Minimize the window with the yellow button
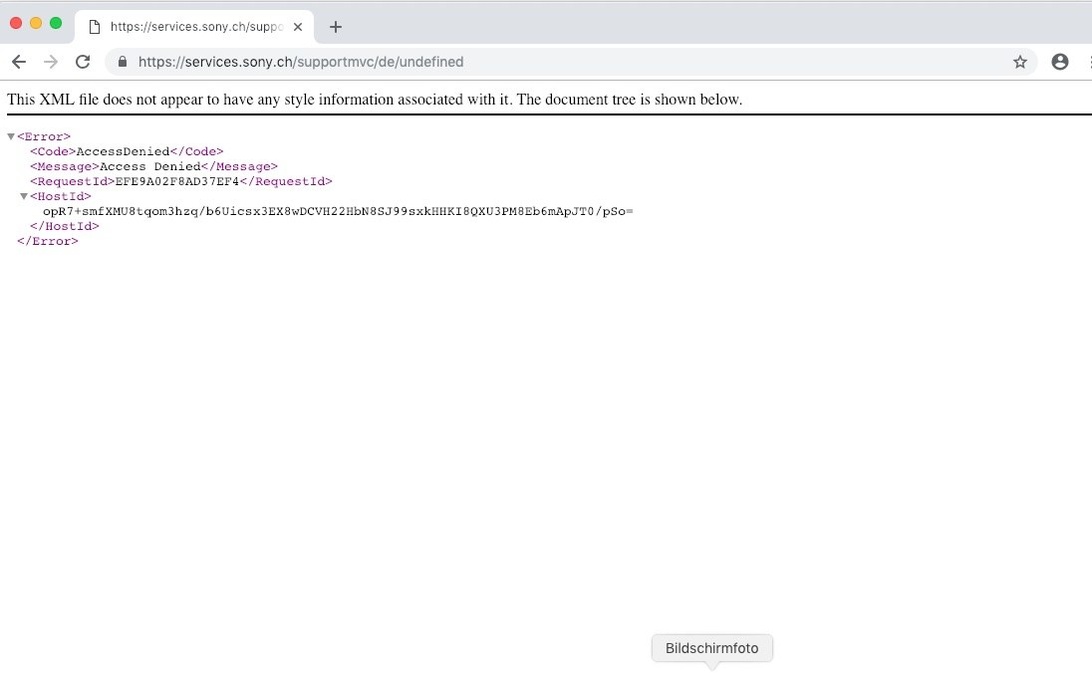1092x673 pixels. click(x=36, y=23)
